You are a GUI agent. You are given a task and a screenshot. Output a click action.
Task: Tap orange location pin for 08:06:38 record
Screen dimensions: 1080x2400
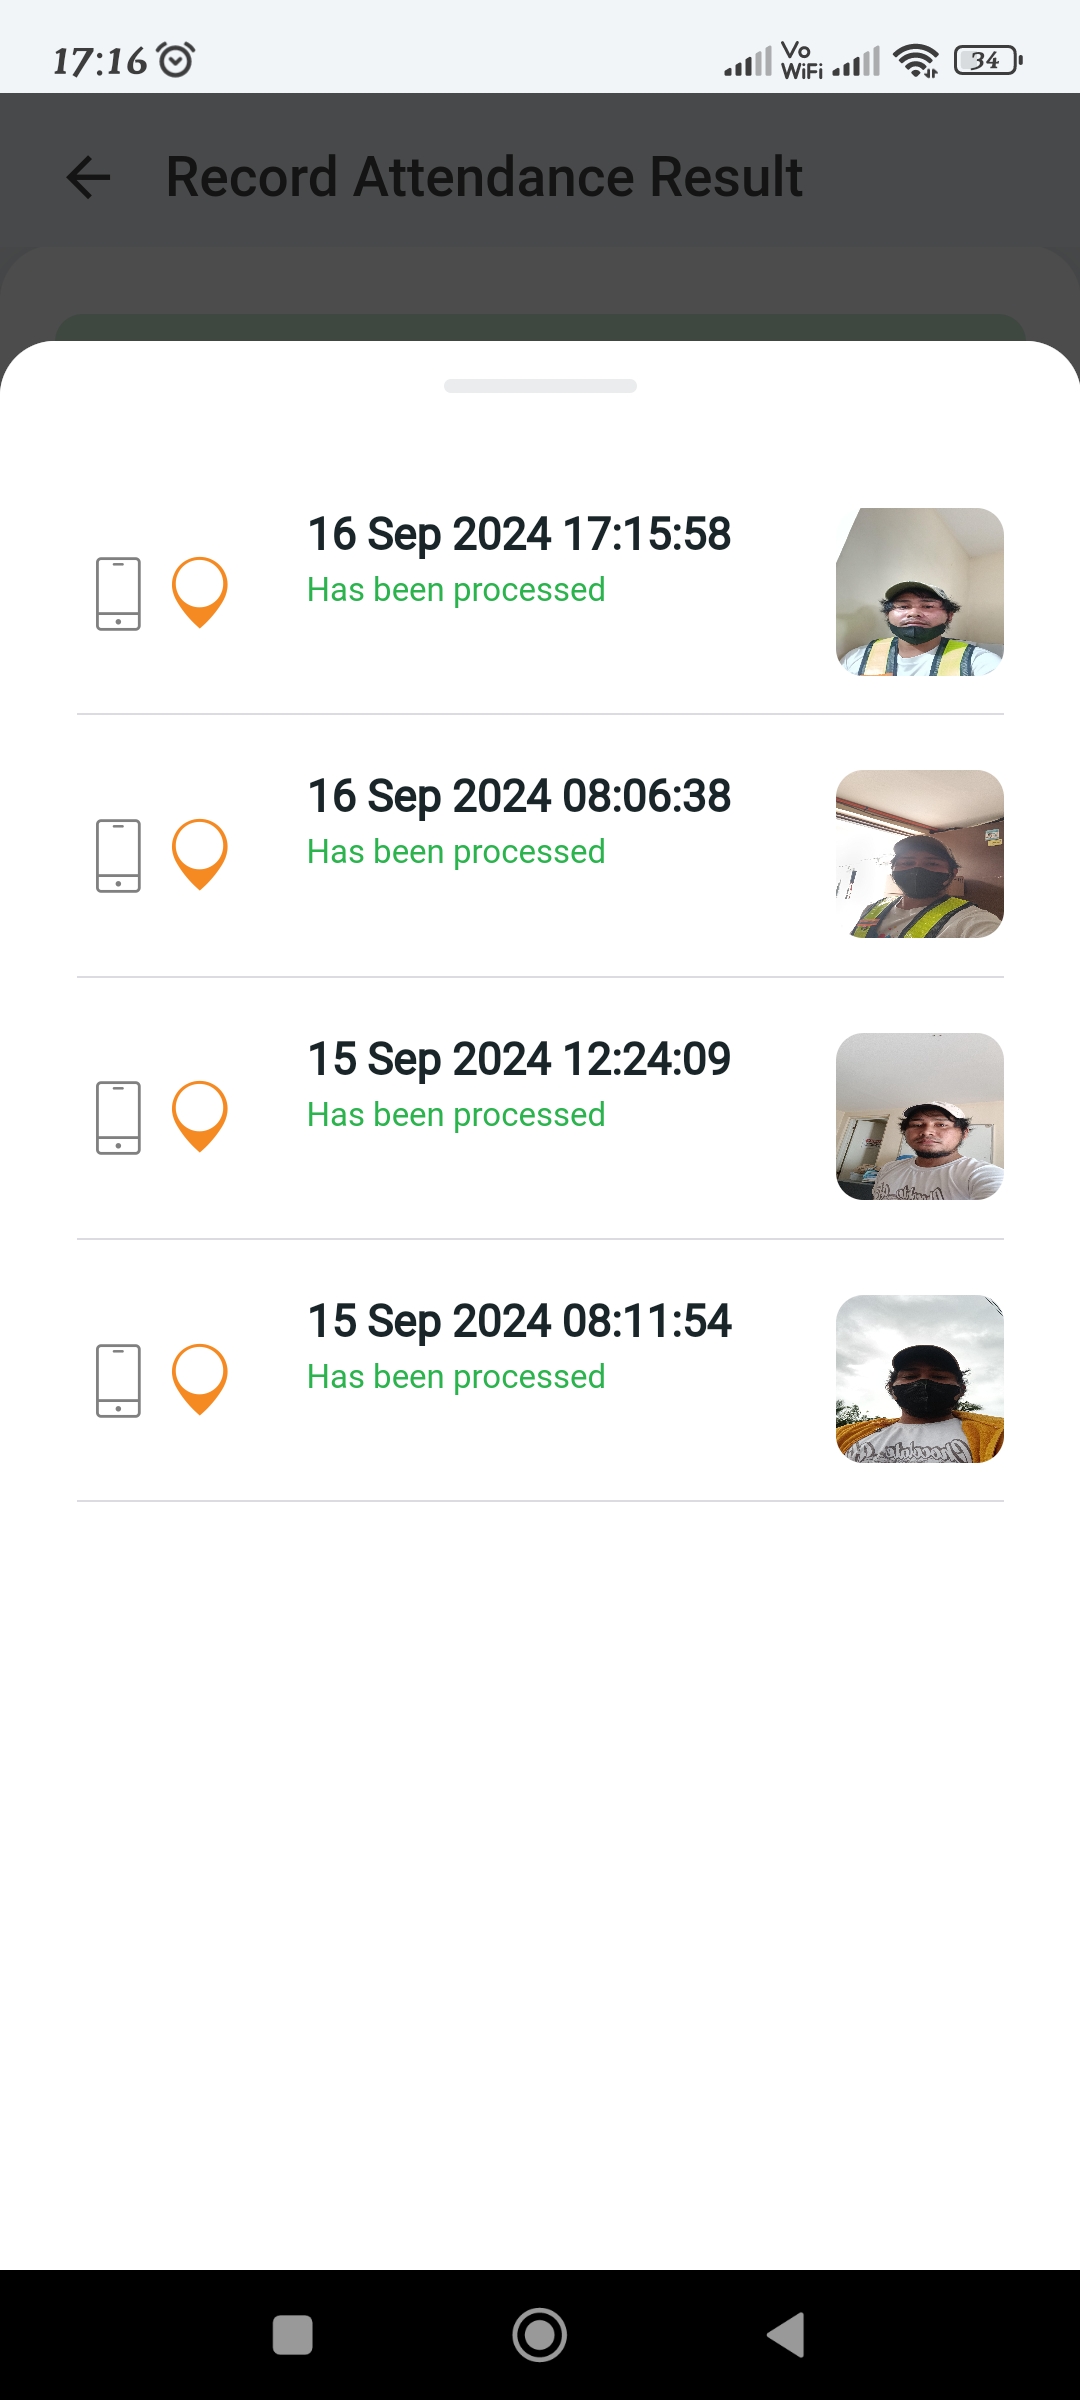point(200,853)
